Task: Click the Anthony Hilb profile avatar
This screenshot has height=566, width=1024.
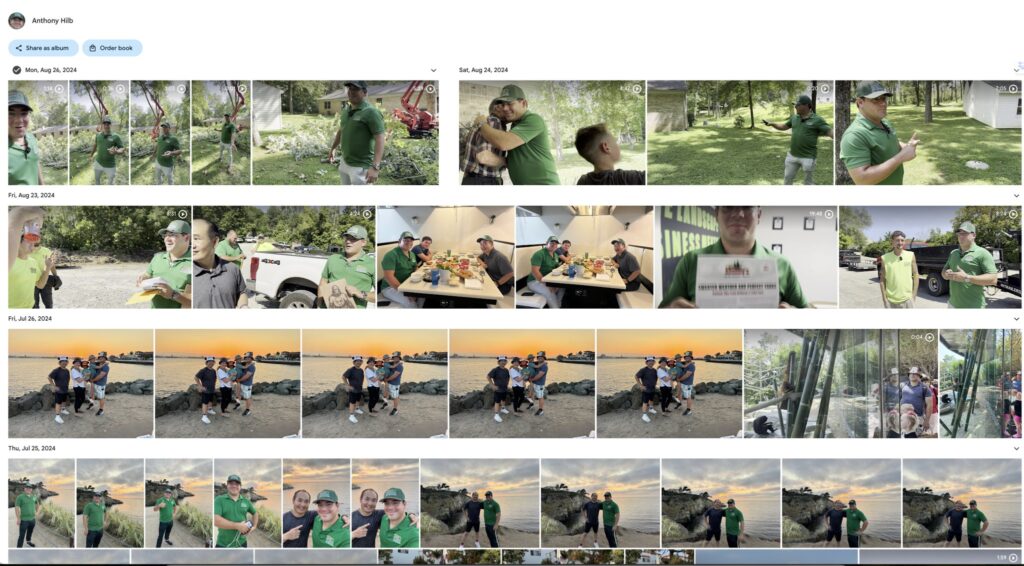Action: click(x=16, y=20)
